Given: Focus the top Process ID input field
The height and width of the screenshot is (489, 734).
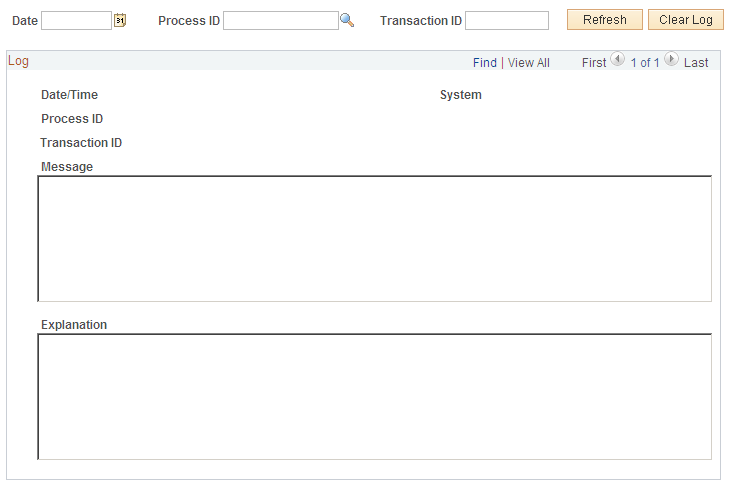Looking at the screenshot, I should [281, 21].
